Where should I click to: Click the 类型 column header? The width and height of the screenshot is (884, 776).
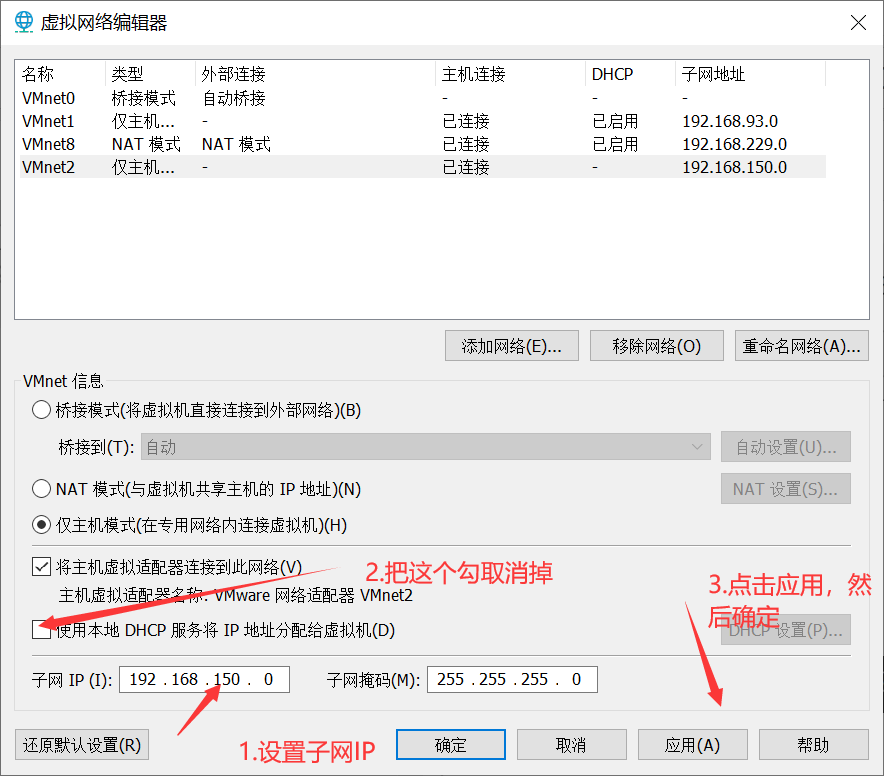(150, 74)
